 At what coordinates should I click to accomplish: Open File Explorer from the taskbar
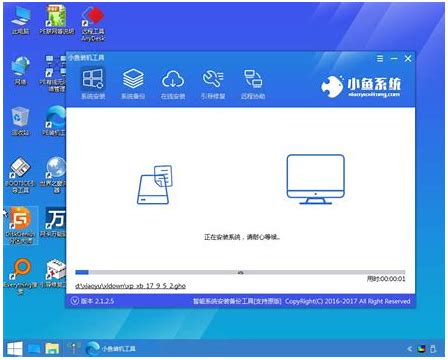[52, 349]
